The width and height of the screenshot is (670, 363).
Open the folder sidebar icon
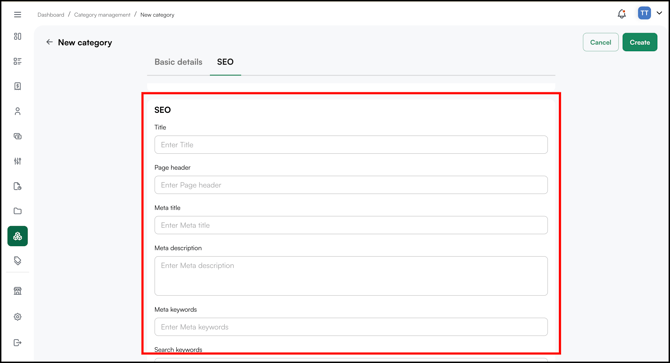click(x=18, y=211)
